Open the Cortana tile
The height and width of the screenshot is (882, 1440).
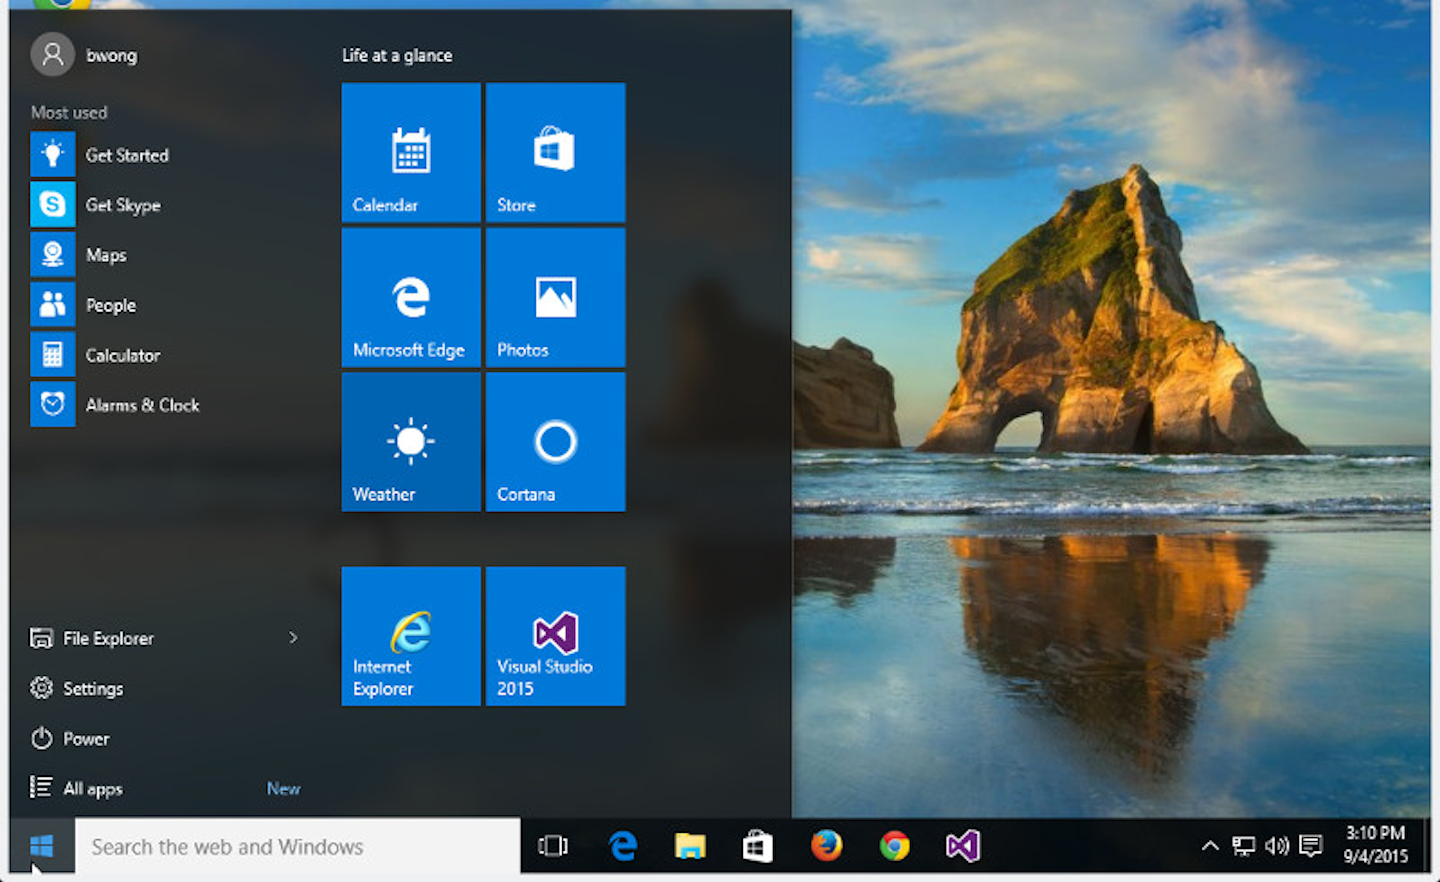555,442
